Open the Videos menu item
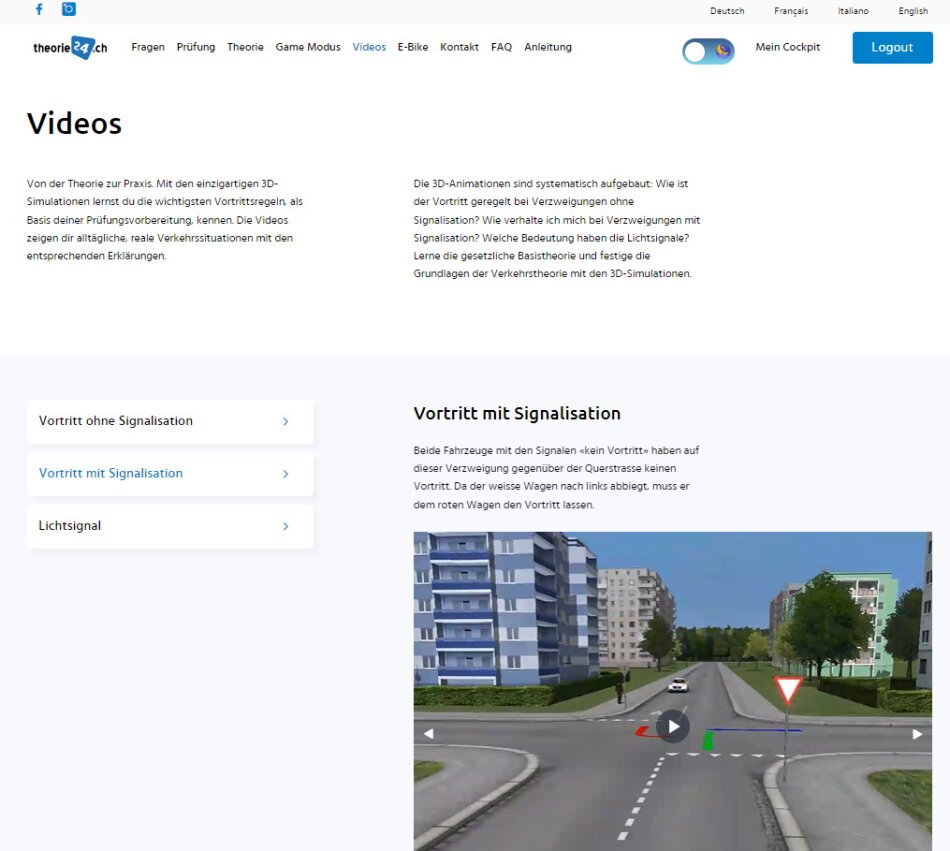The width and height of the screenshot is (950, 851). (x=369, y=47)
